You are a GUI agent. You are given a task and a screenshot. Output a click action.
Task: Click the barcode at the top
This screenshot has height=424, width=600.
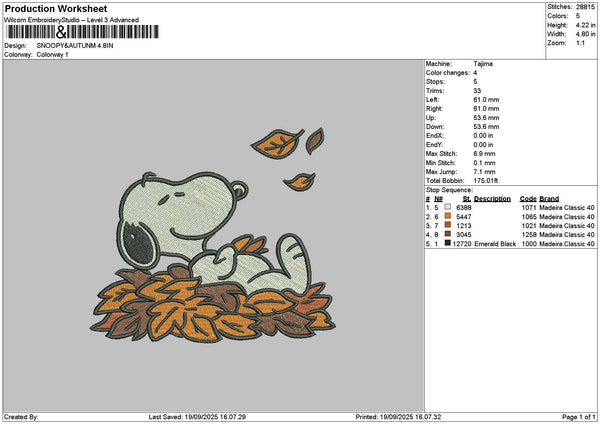(82, 32)
